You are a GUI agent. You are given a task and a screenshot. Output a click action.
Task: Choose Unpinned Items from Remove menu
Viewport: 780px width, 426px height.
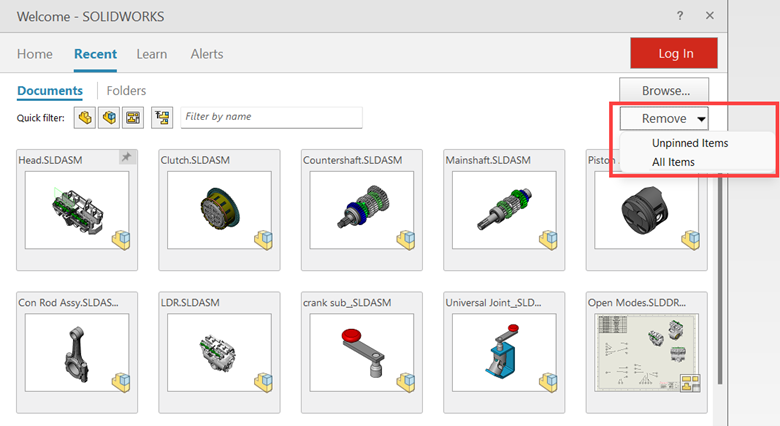click(x=690, y=143)
